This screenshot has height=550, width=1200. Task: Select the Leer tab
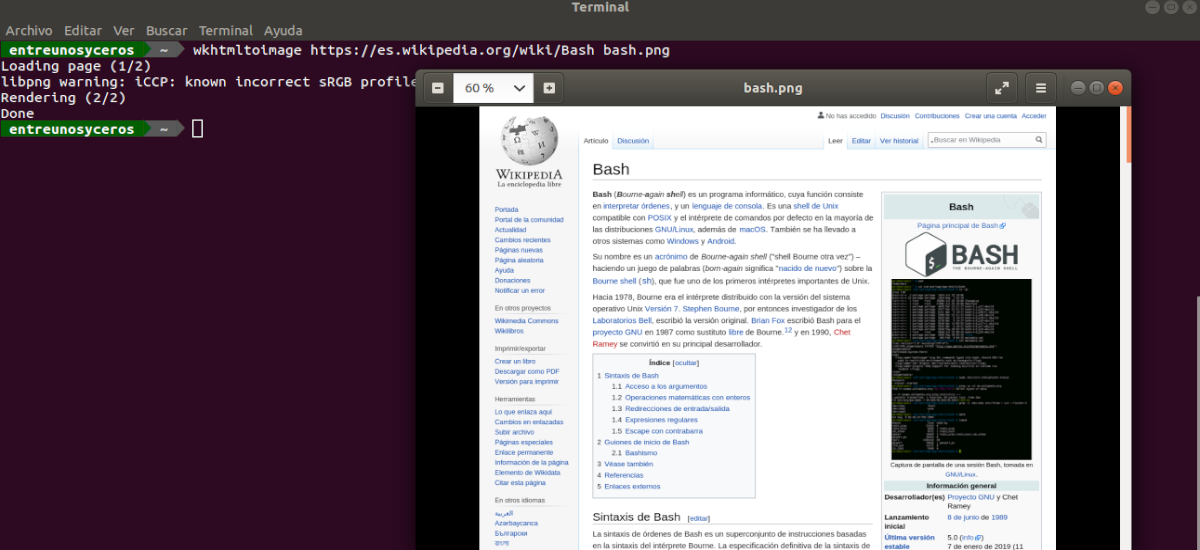(836, 141)
